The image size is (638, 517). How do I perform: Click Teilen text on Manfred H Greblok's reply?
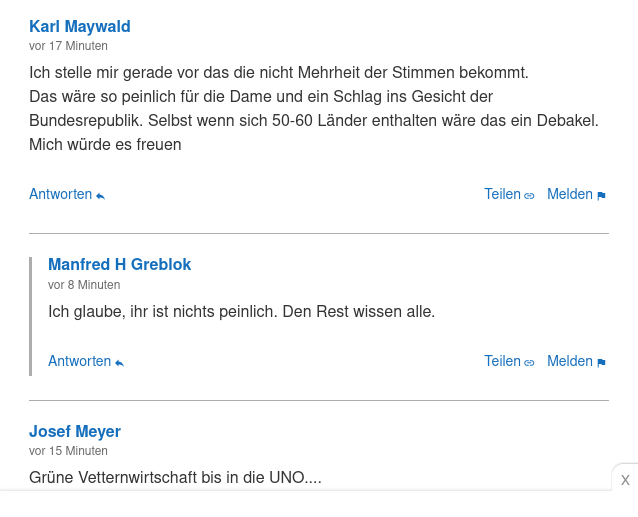point(503,361)
